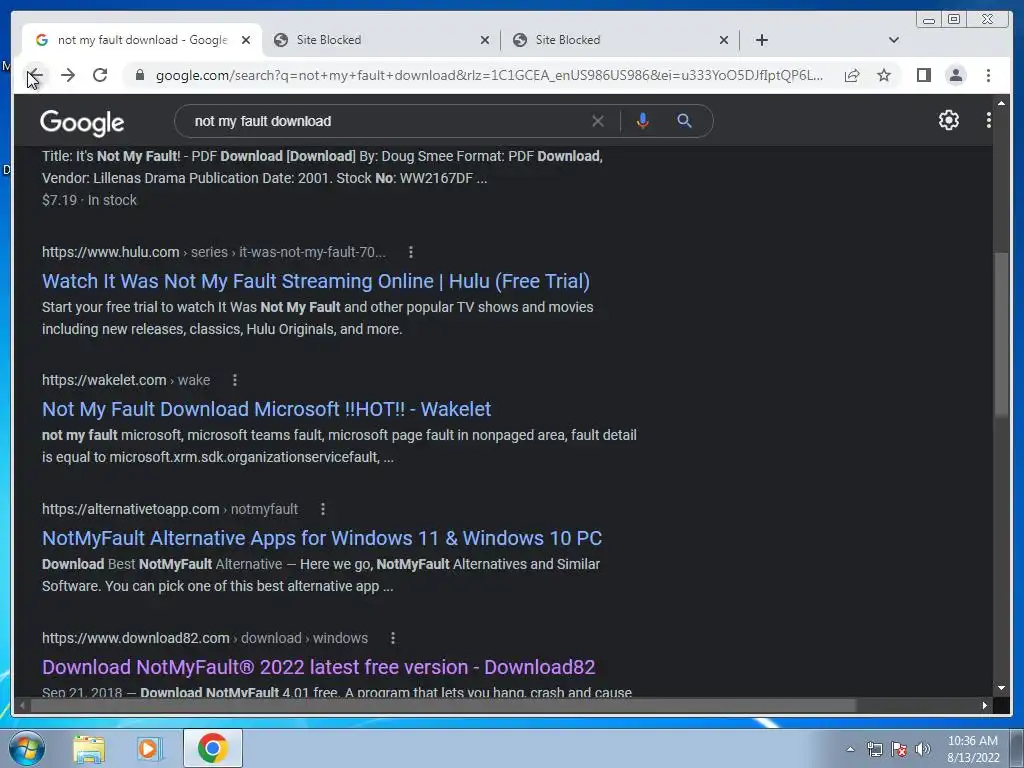Click the https://www.hulu.com breadcrumb URL
The height and width of the screenshot is (768, 1024).
coord(110,252)
